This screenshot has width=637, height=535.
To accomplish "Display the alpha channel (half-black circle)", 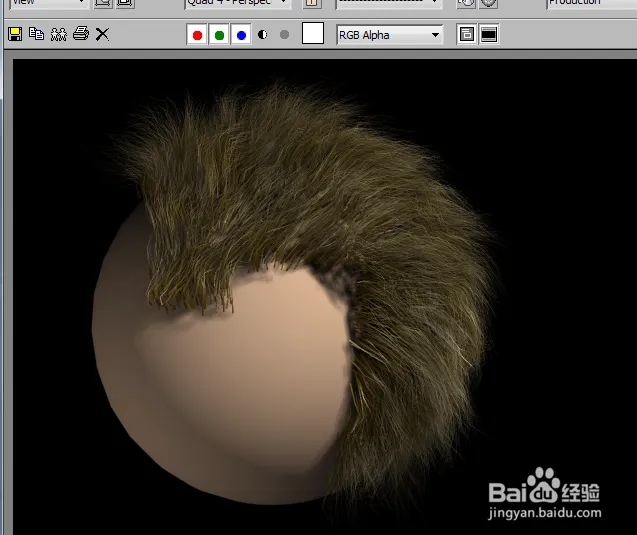I will 263,35.
